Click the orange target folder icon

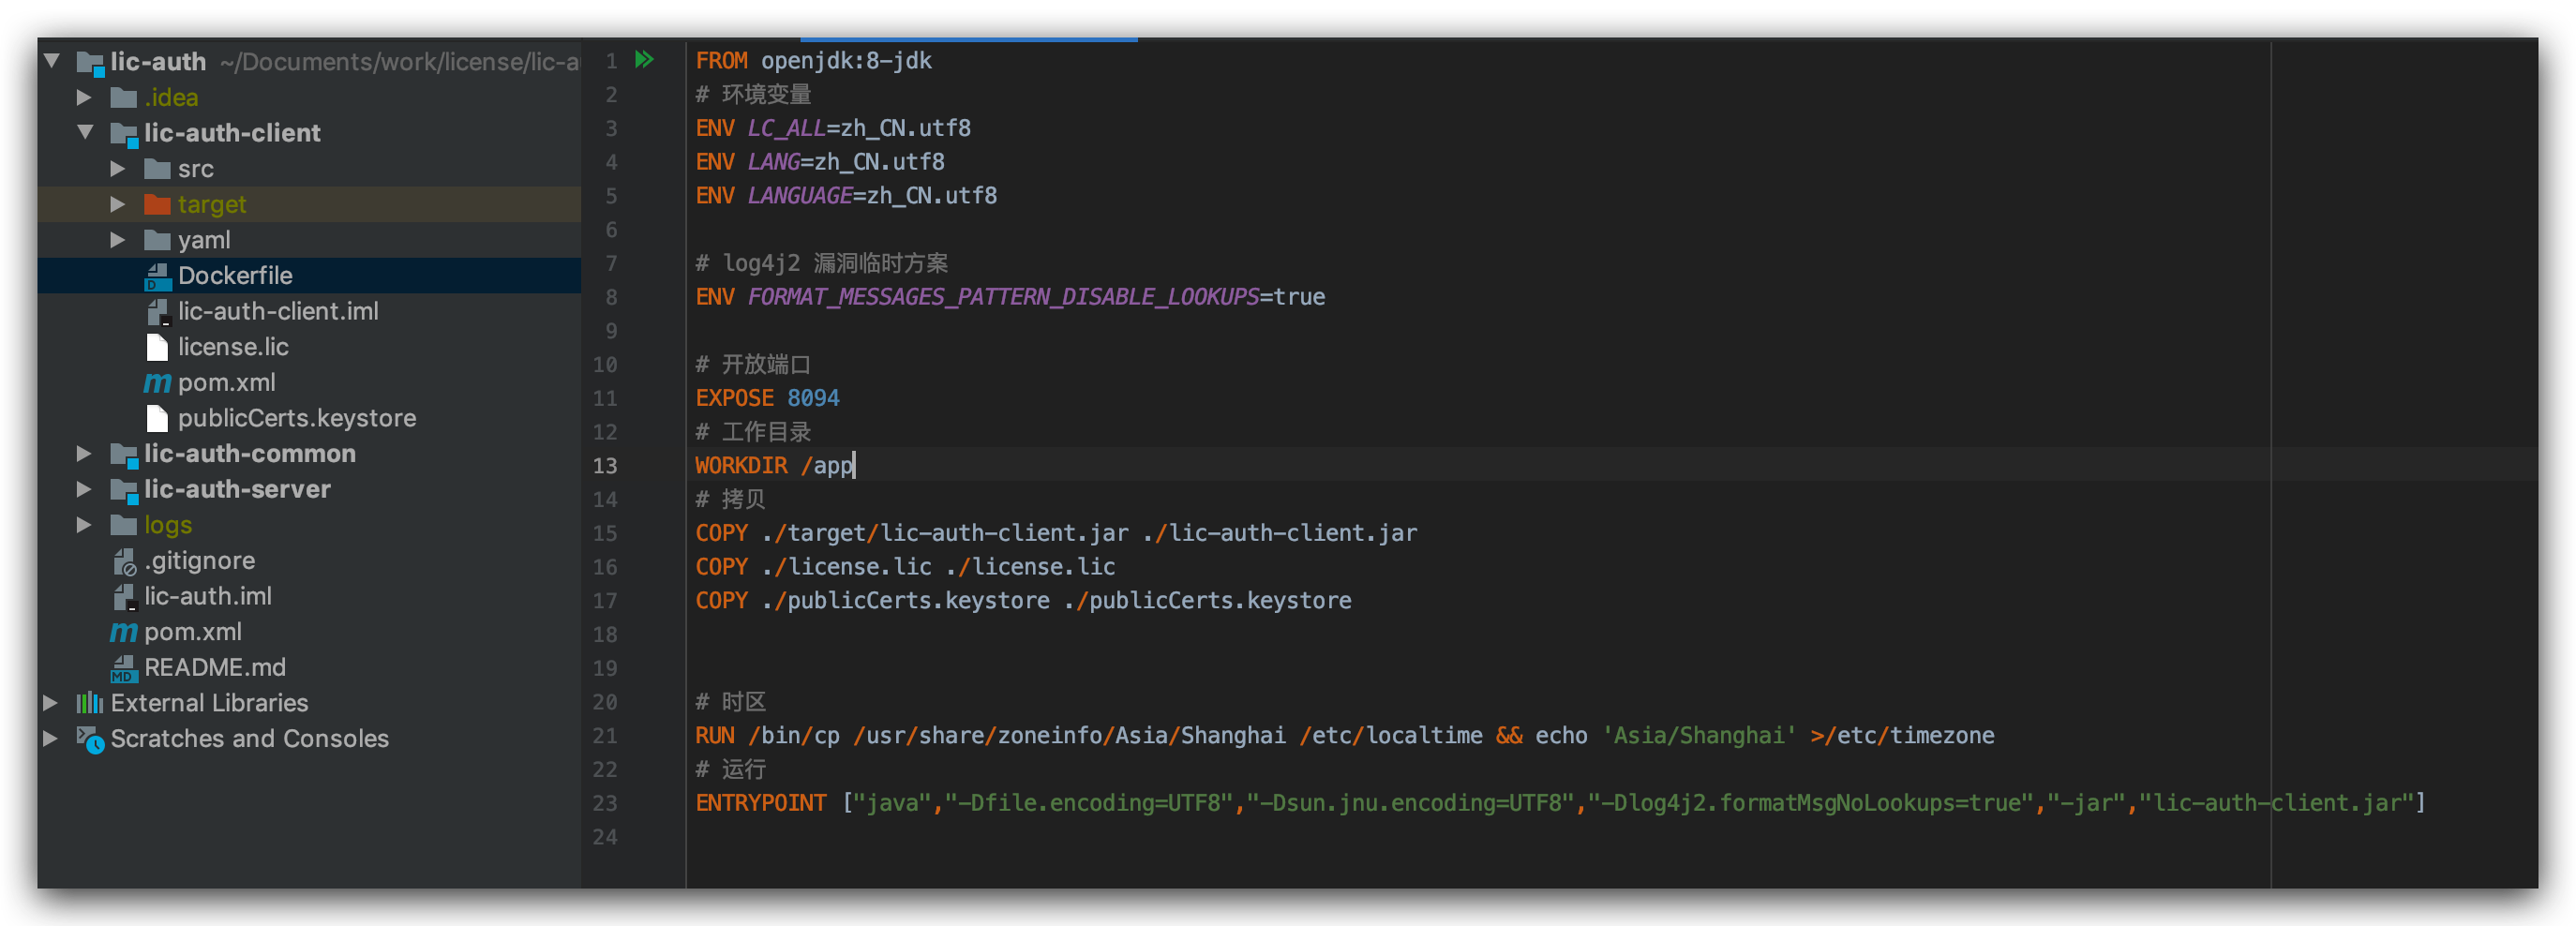(x=157, y=205)
